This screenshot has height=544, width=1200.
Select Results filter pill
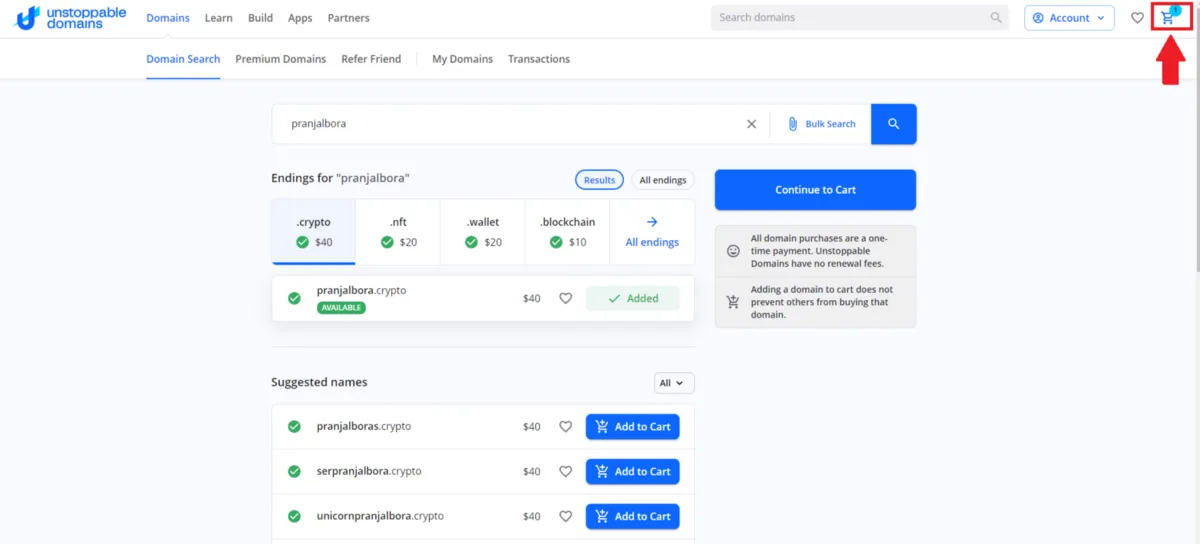pos(599,180)
